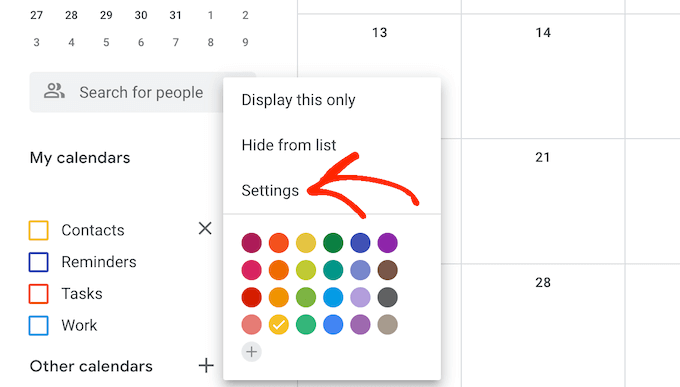Select the dark green color swatch
Image resolution: width=680 pixels, height=387 pixels.
(x=333, y=243)
